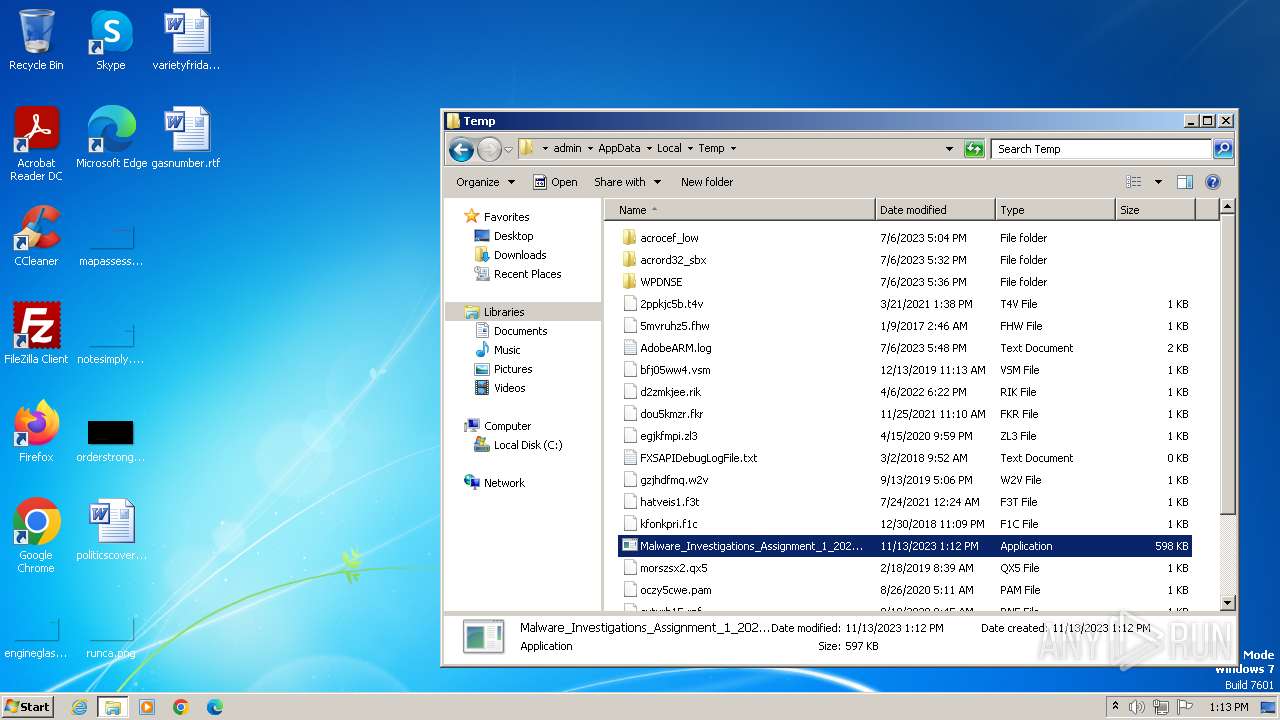Show hidden tray icons arrow

click(x=1115, y=707)
